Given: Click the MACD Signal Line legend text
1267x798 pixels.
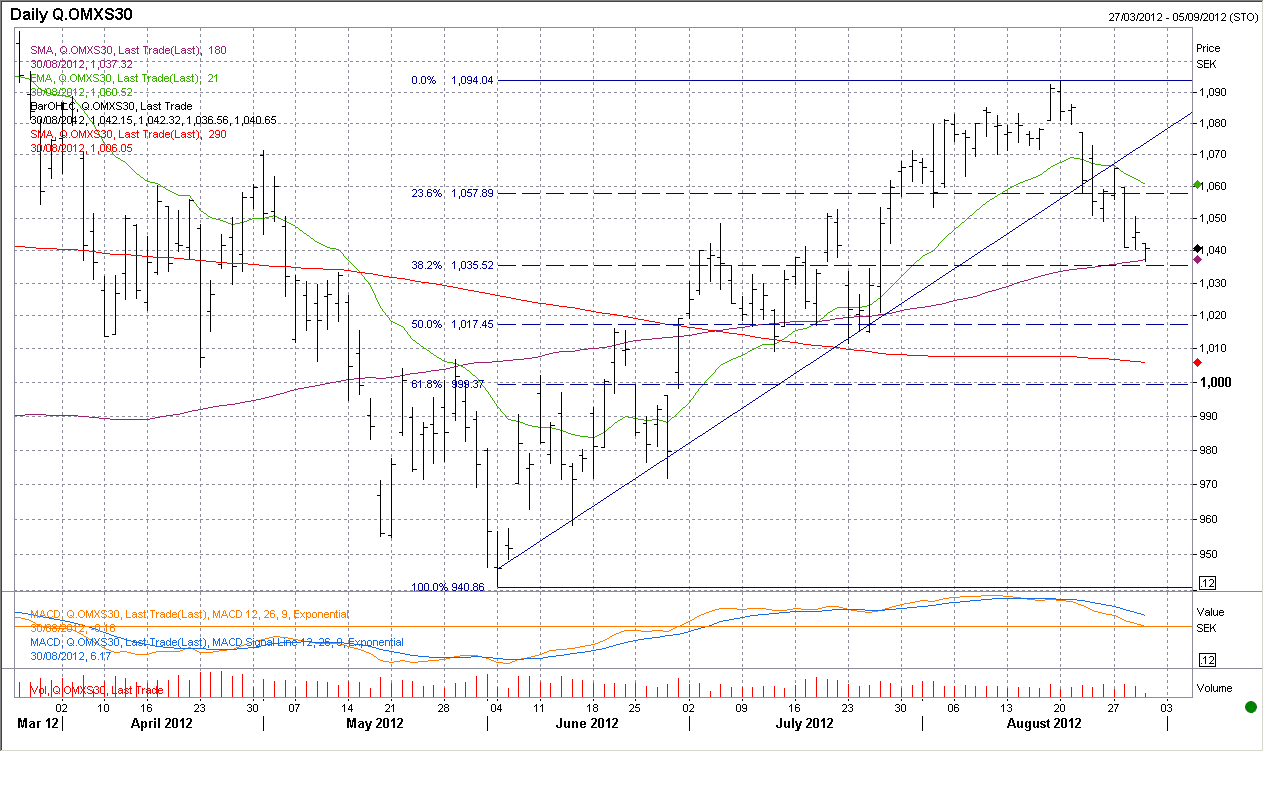Looking at the screenshot, I should [x=217, y=642].
